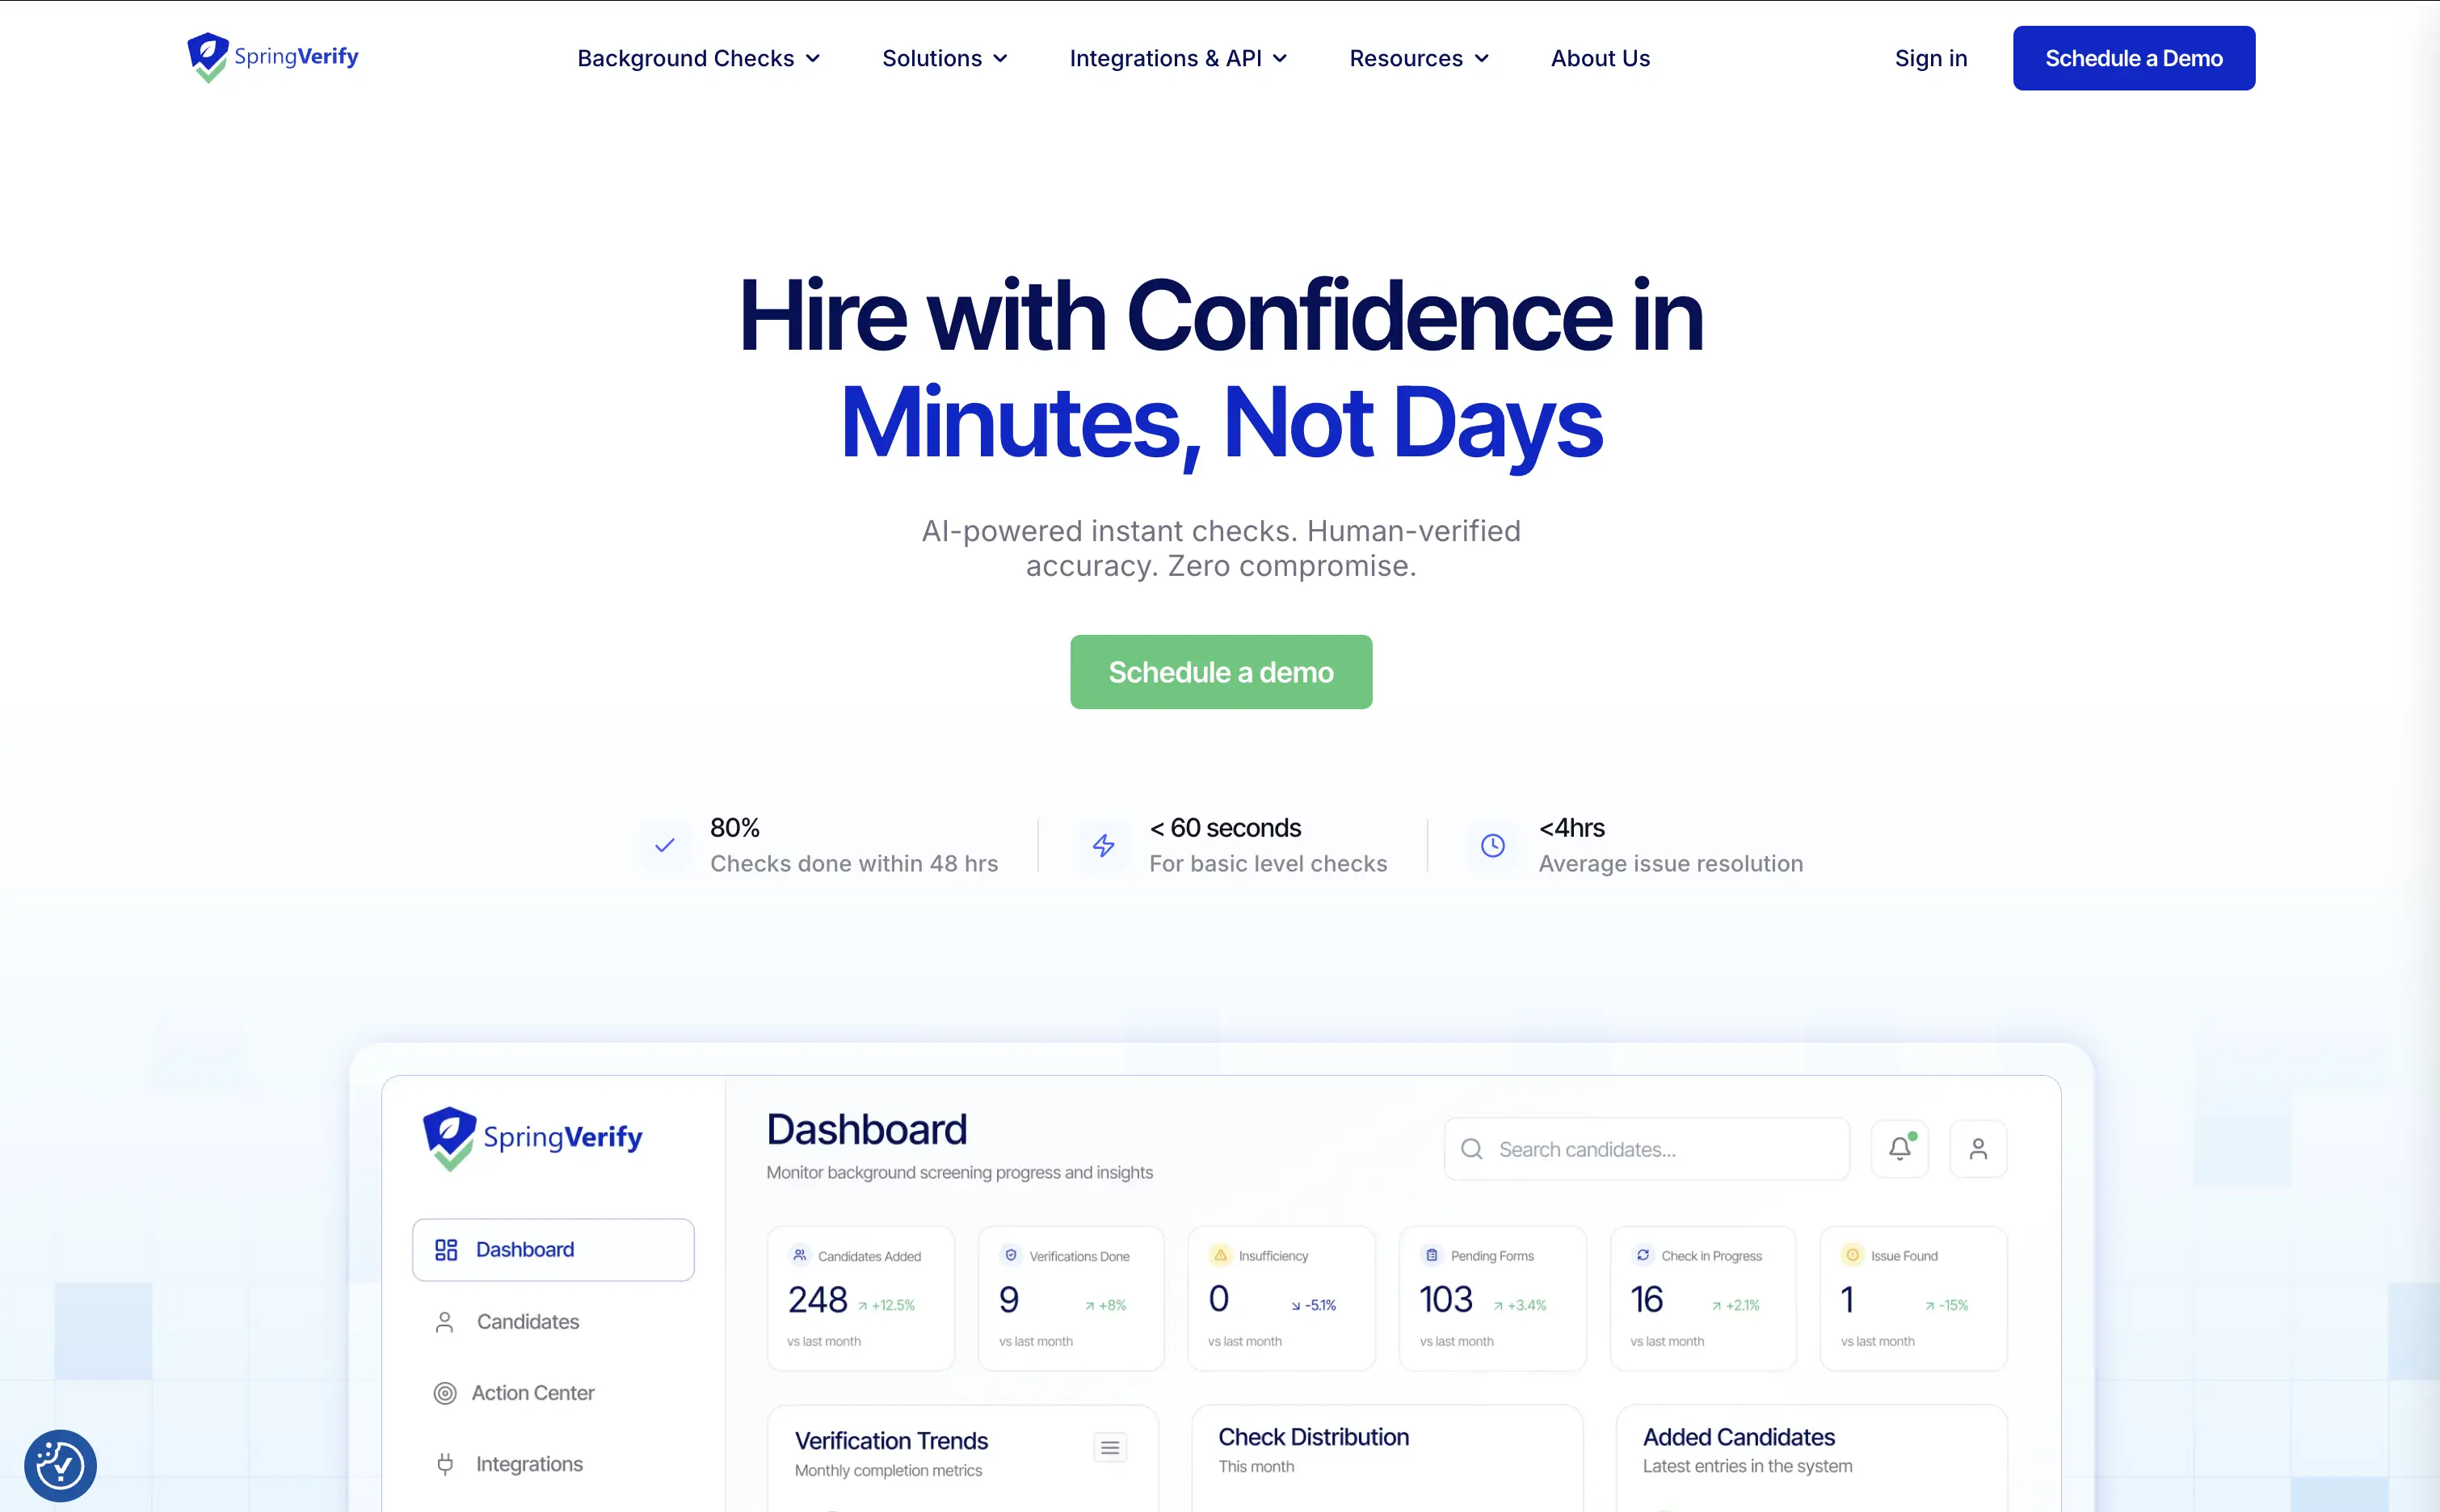2440x1512 pixels.
Task: Click the Check in Progress refresh icon
Action: tap(1643, 1254)
